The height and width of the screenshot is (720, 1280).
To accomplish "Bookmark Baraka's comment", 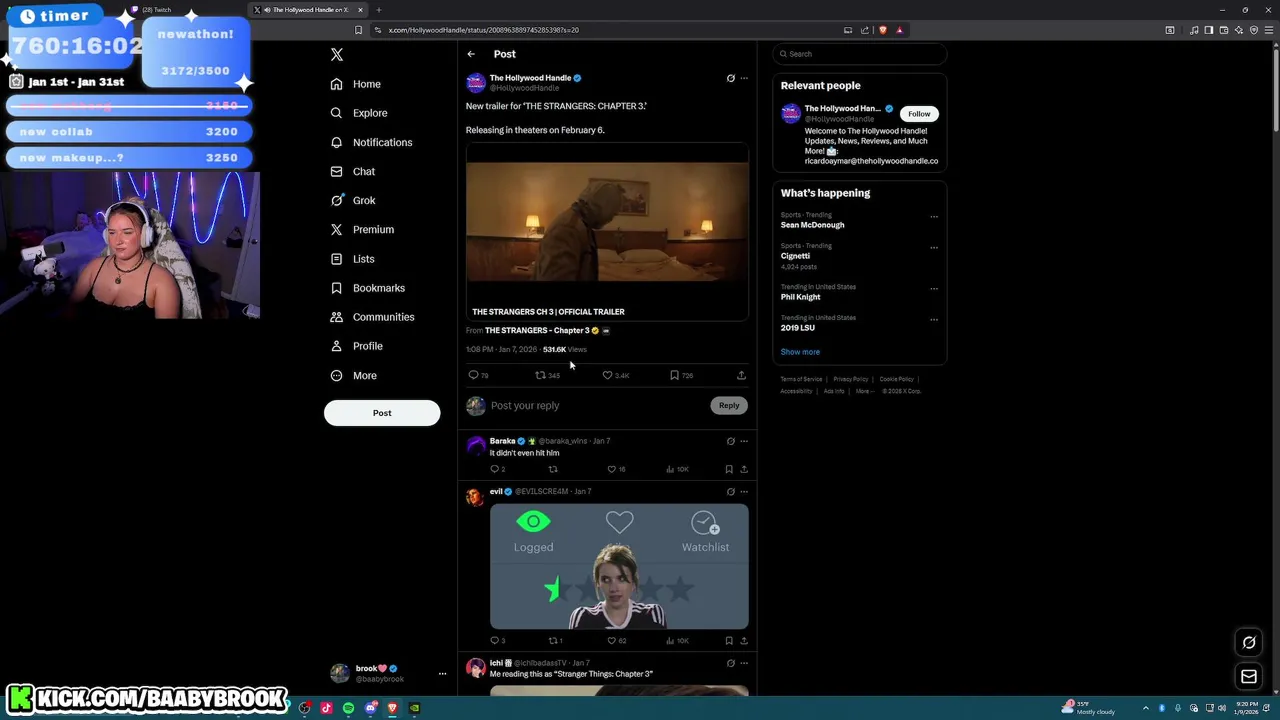I will (729, 469).
